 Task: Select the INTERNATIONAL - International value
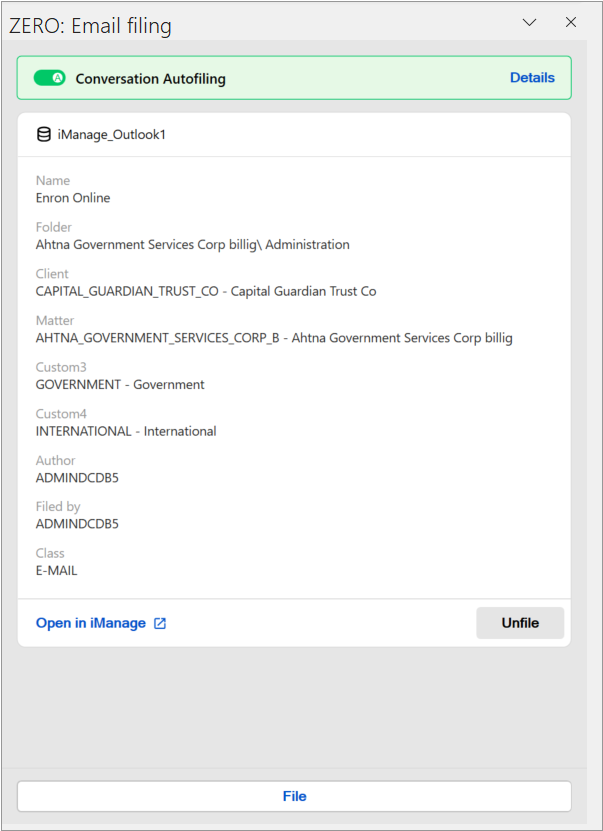click(x=126, y=431)
